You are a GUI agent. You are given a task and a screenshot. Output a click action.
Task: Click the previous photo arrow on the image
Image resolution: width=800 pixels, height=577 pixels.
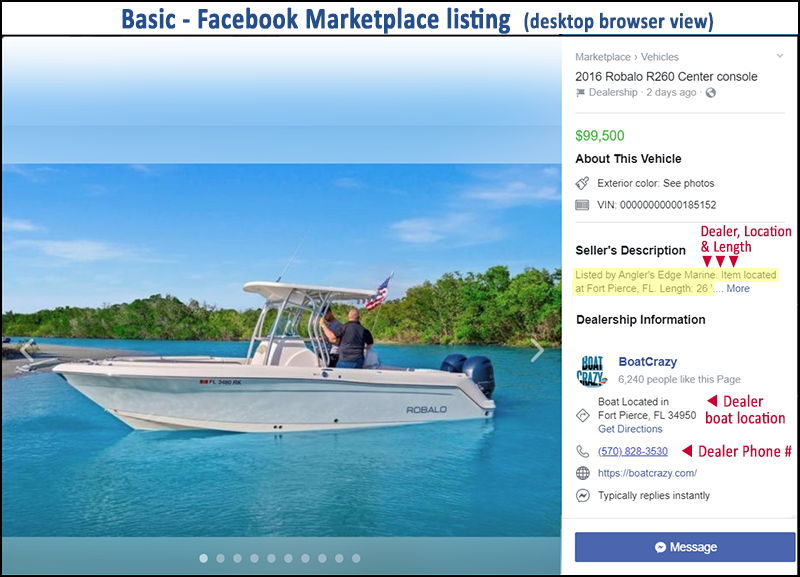coord(28,350)
